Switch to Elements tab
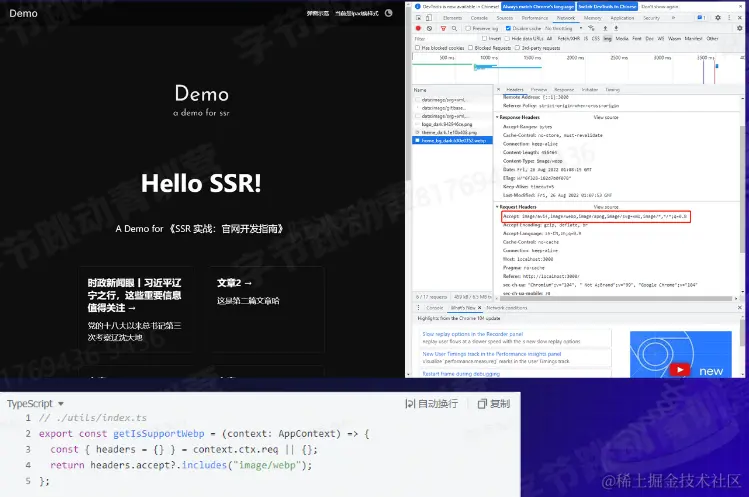The width and height of the screenshot is (749, 497). (452, 18)
